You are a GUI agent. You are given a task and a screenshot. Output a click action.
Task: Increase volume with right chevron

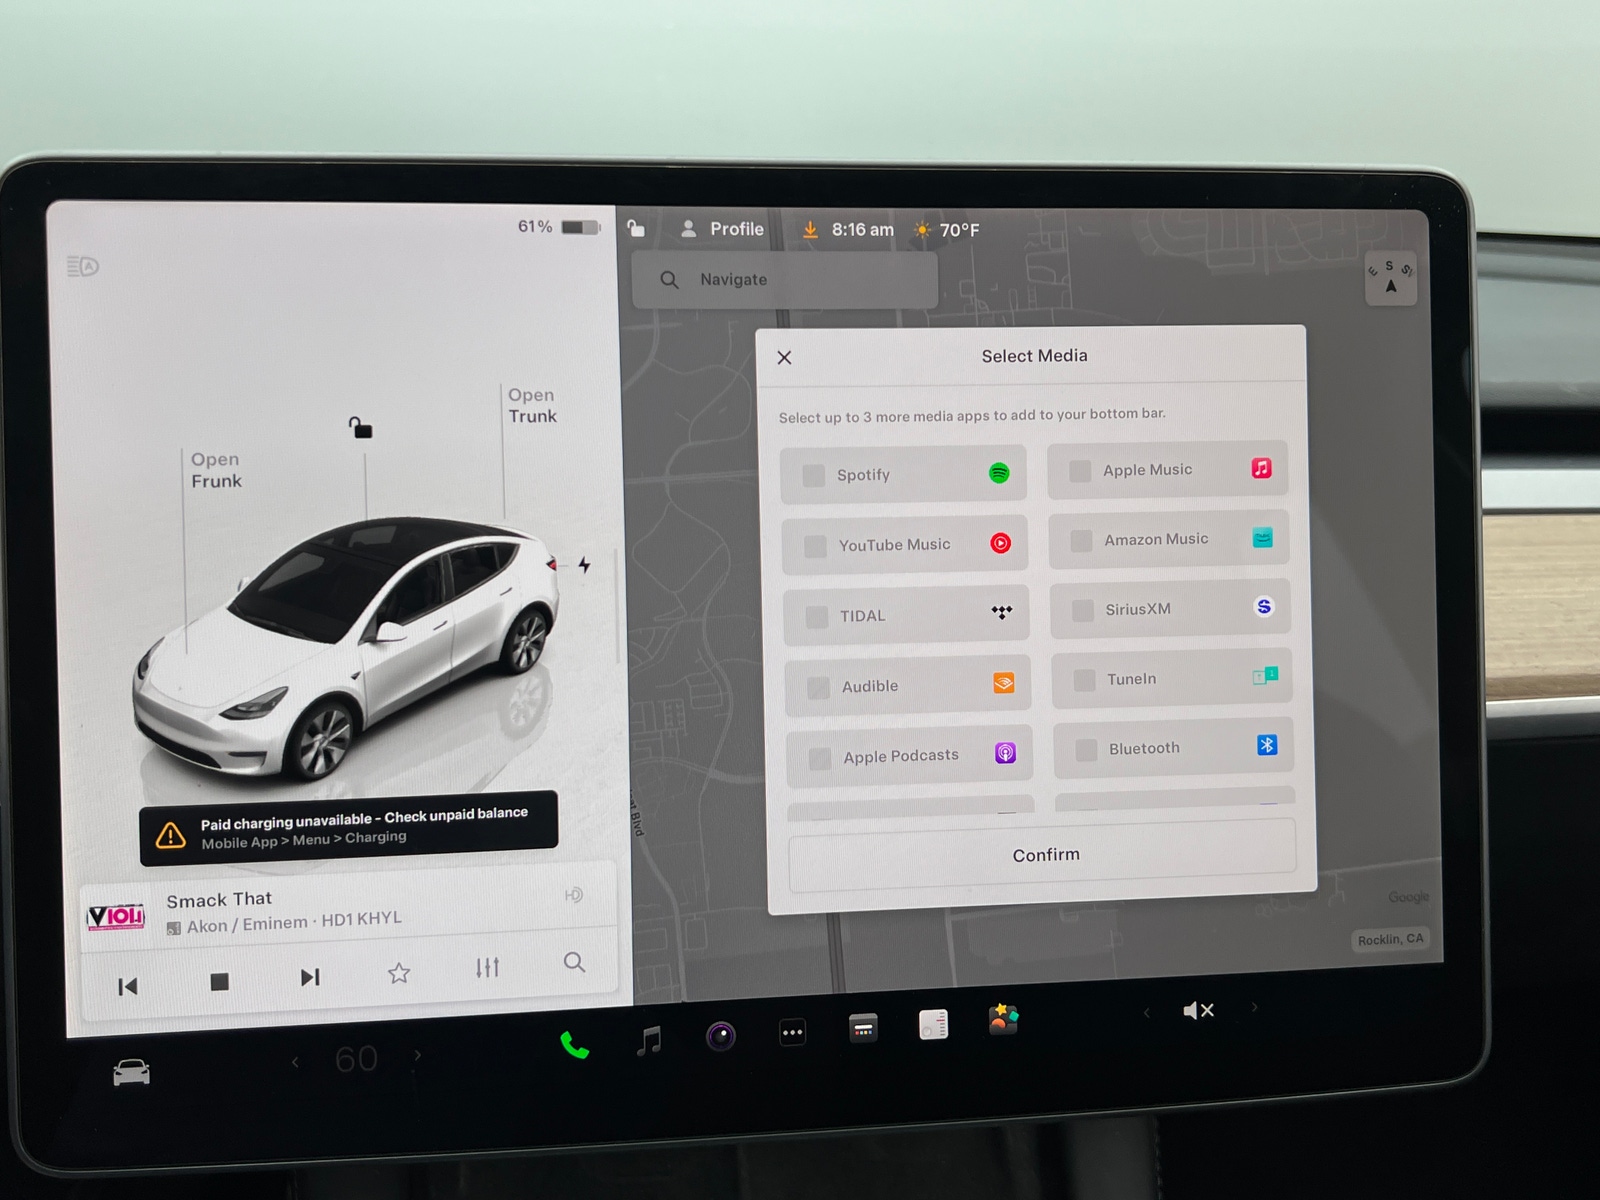coord(1254,1007)
